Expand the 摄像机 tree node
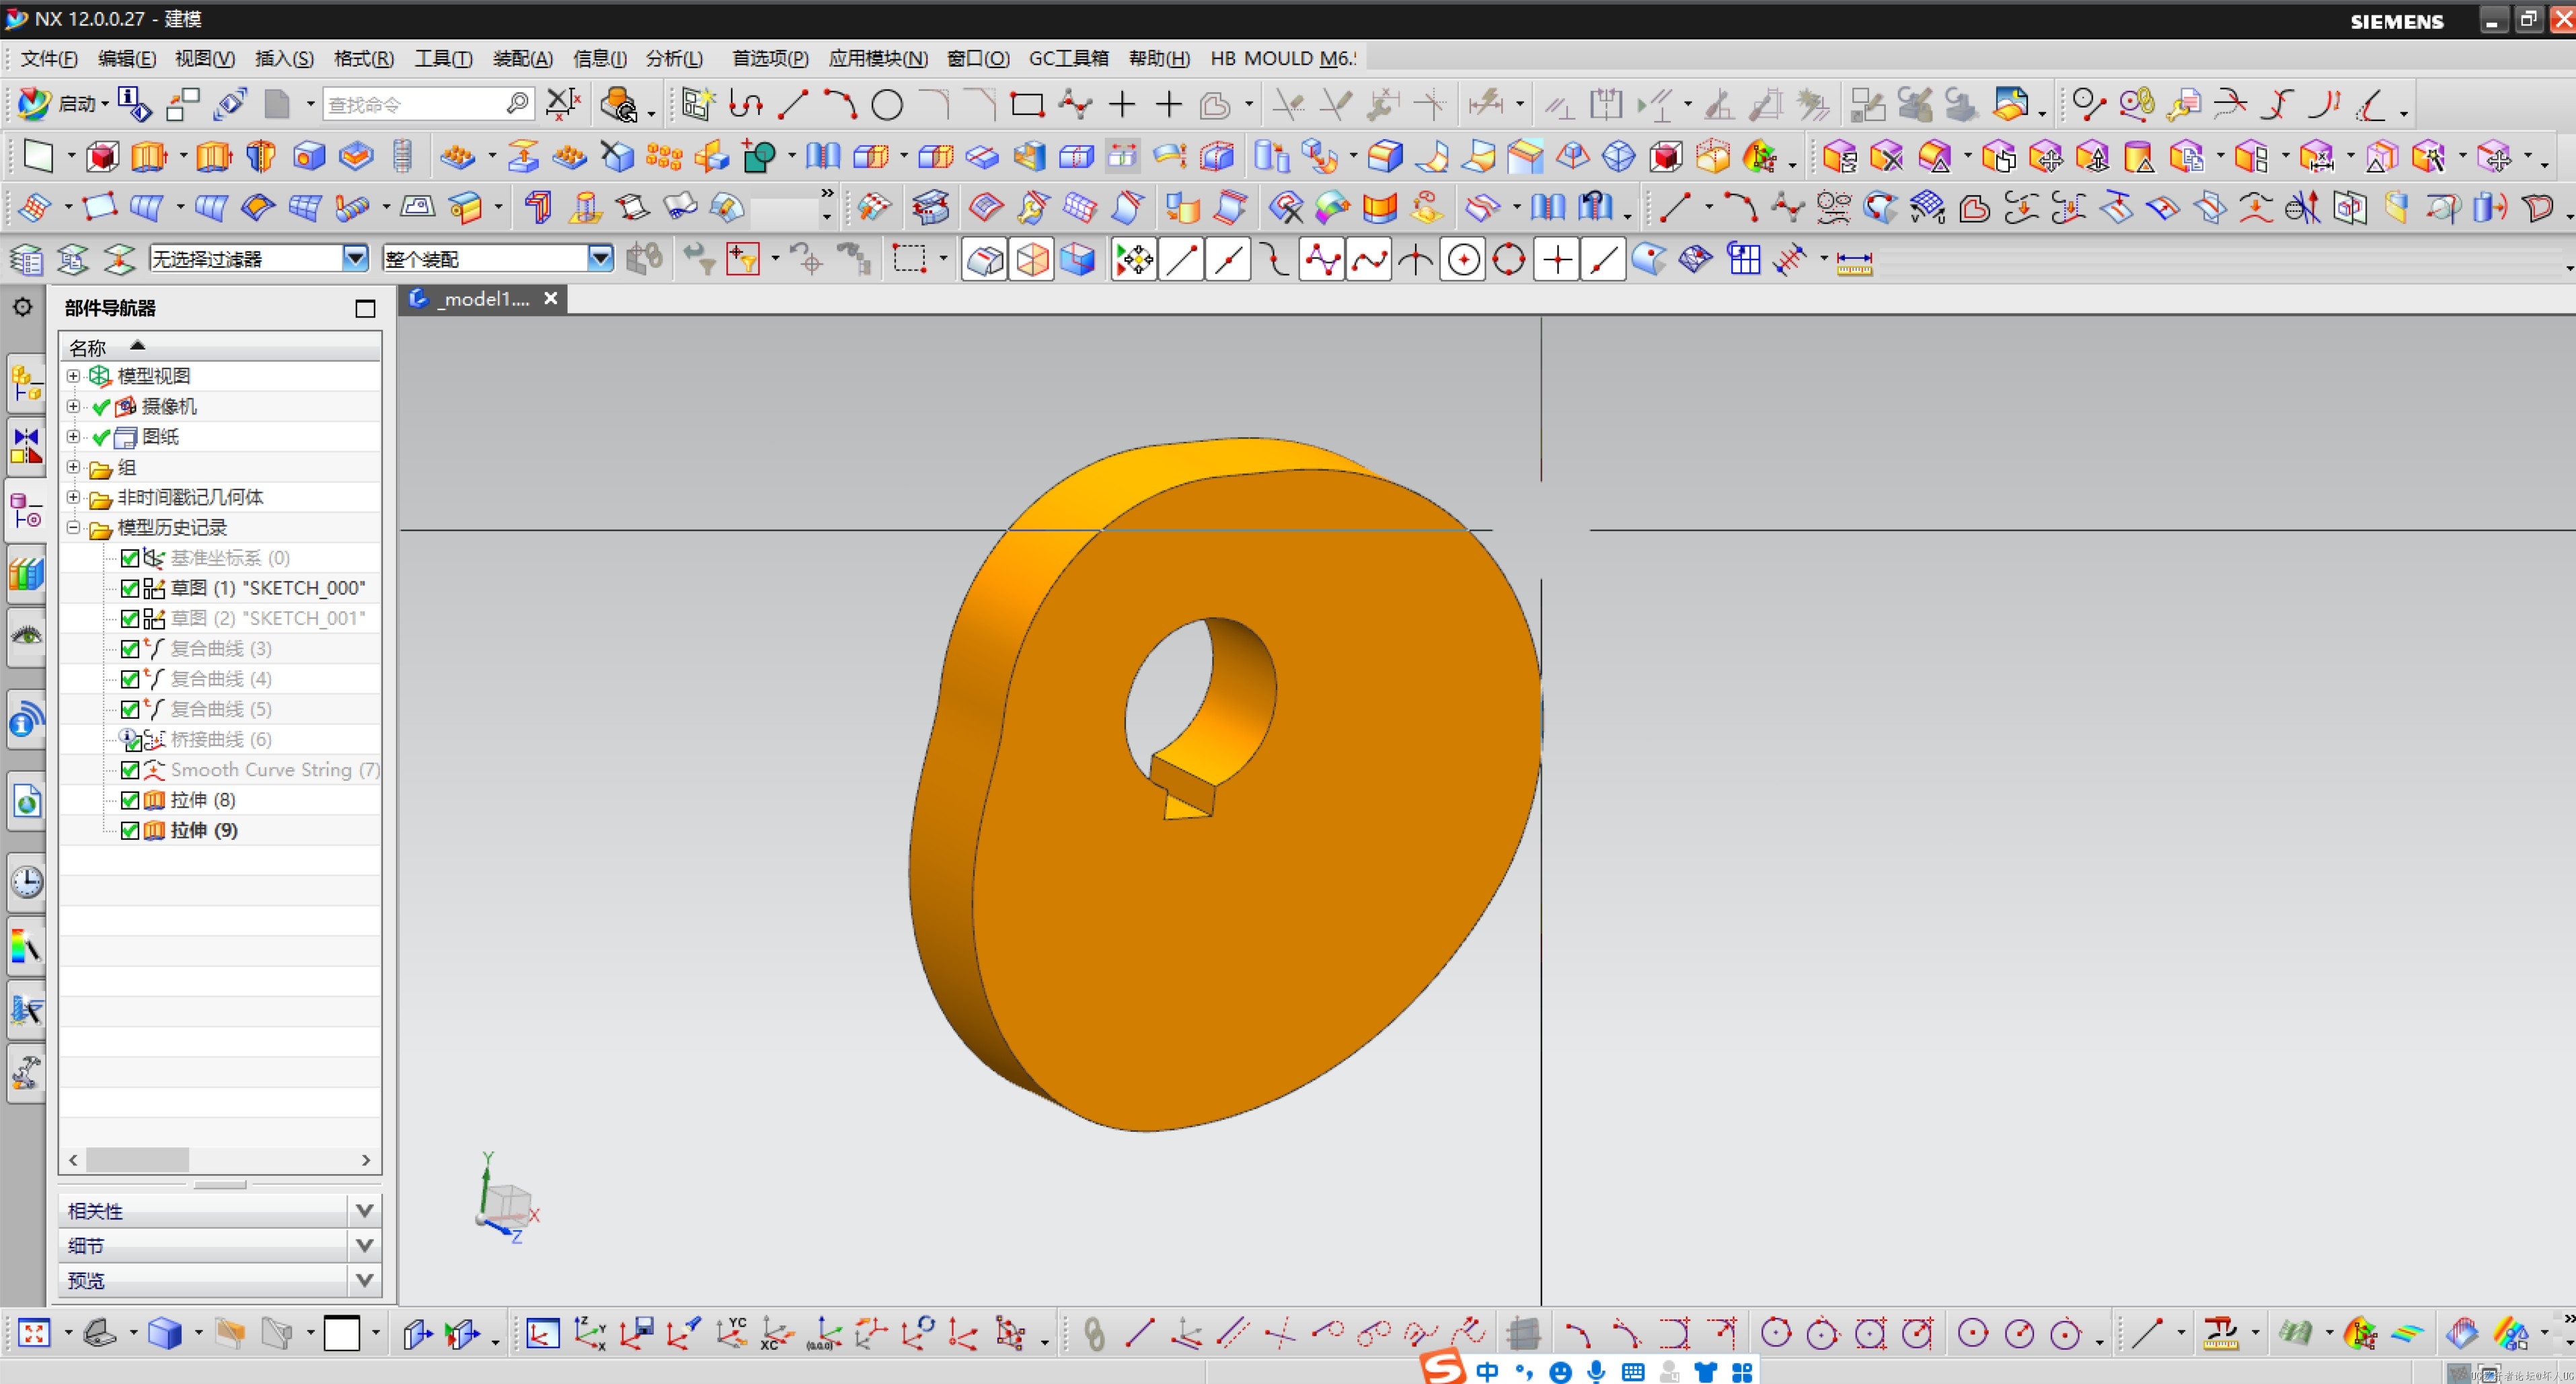Image resolution: width=2576 pixels, height=1384 pixels. coord(73,406)
